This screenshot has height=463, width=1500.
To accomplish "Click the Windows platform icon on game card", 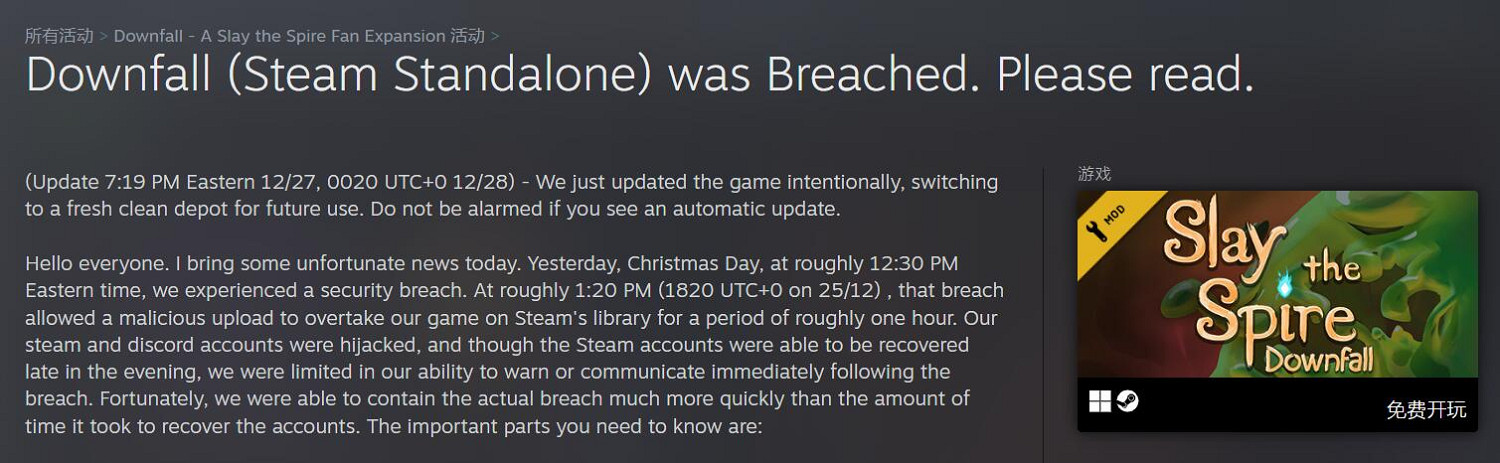I will 1100,402.
